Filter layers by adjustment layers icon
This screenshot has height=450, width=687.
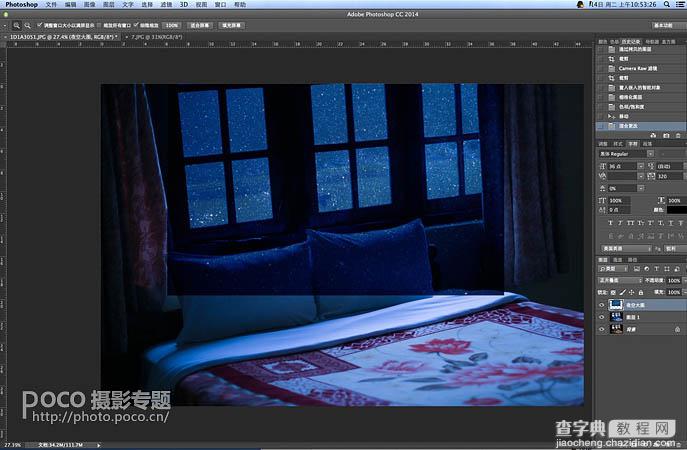(647, 269)
